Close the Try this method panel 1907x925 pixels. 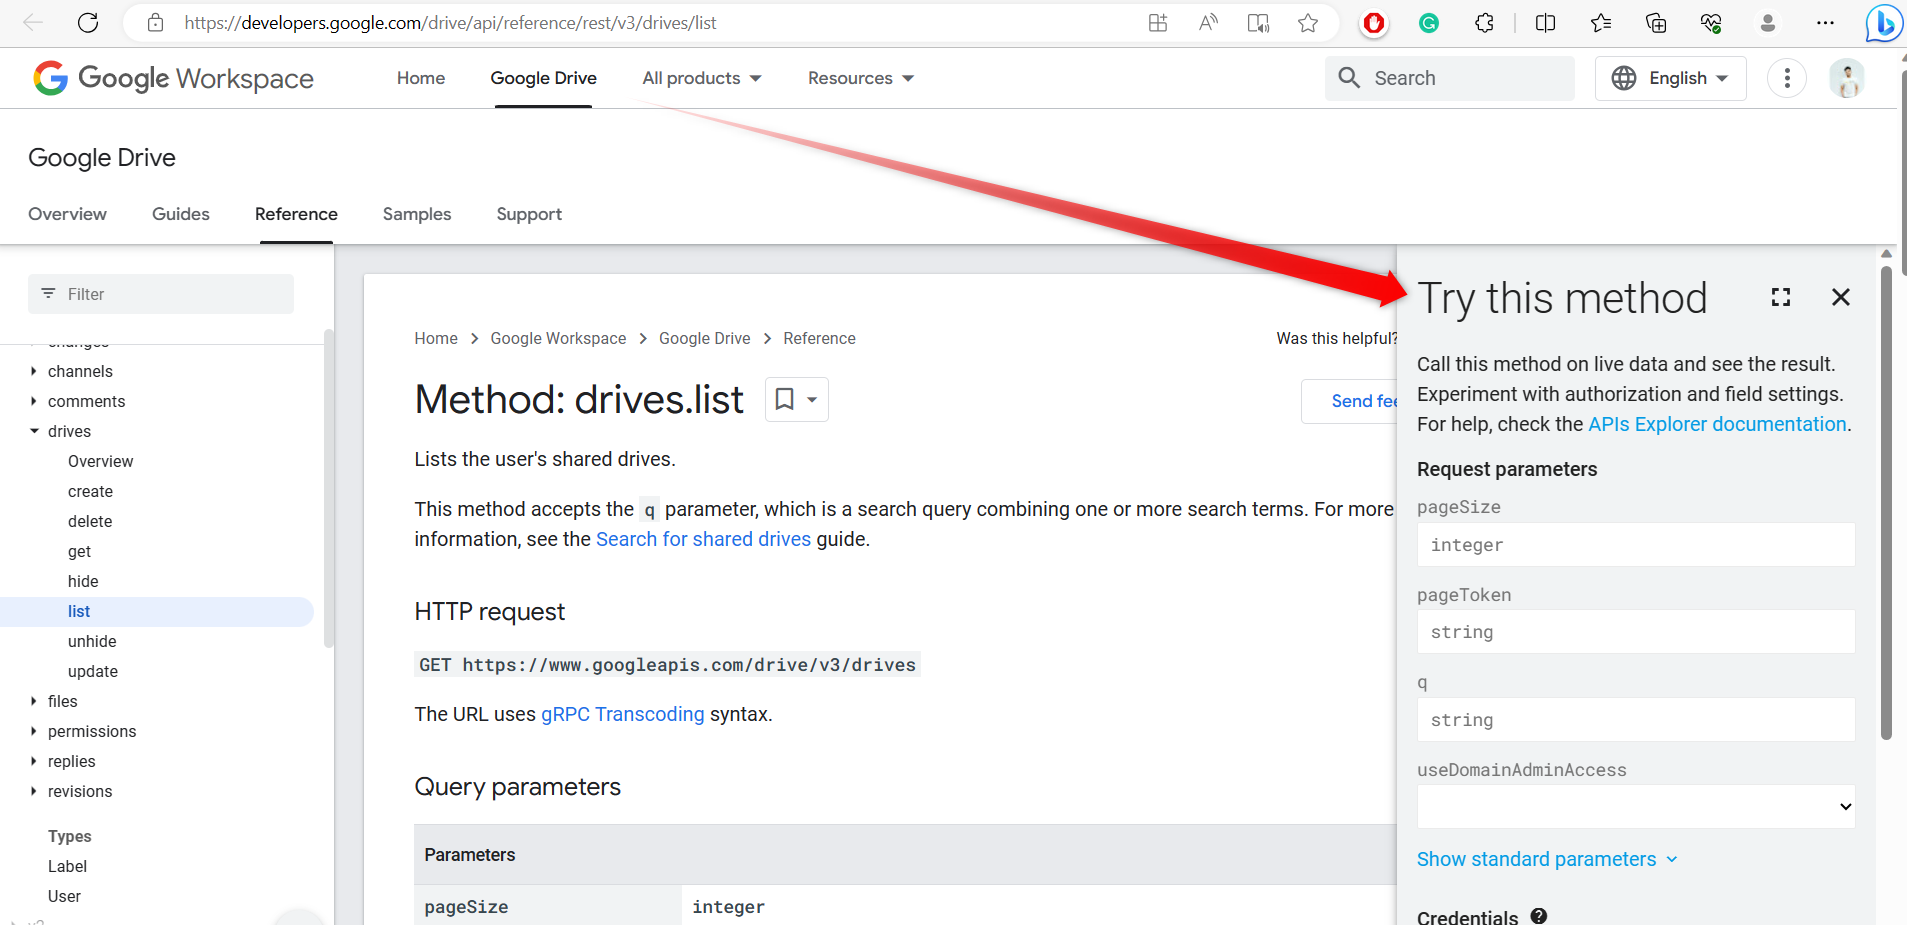(1841, 297)
